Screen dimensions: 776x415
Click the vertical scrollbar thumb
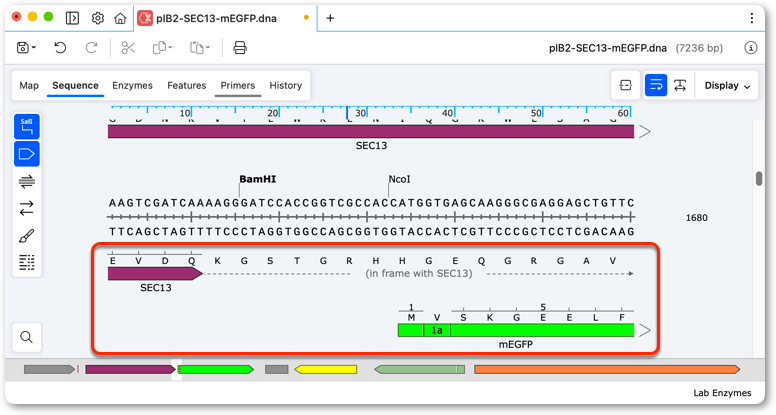(x=759, y=178)
